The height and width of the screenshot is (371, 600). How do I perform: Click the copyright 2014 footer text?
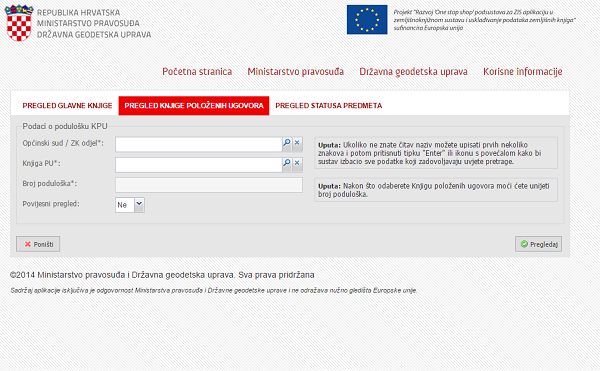click(162, 275)
